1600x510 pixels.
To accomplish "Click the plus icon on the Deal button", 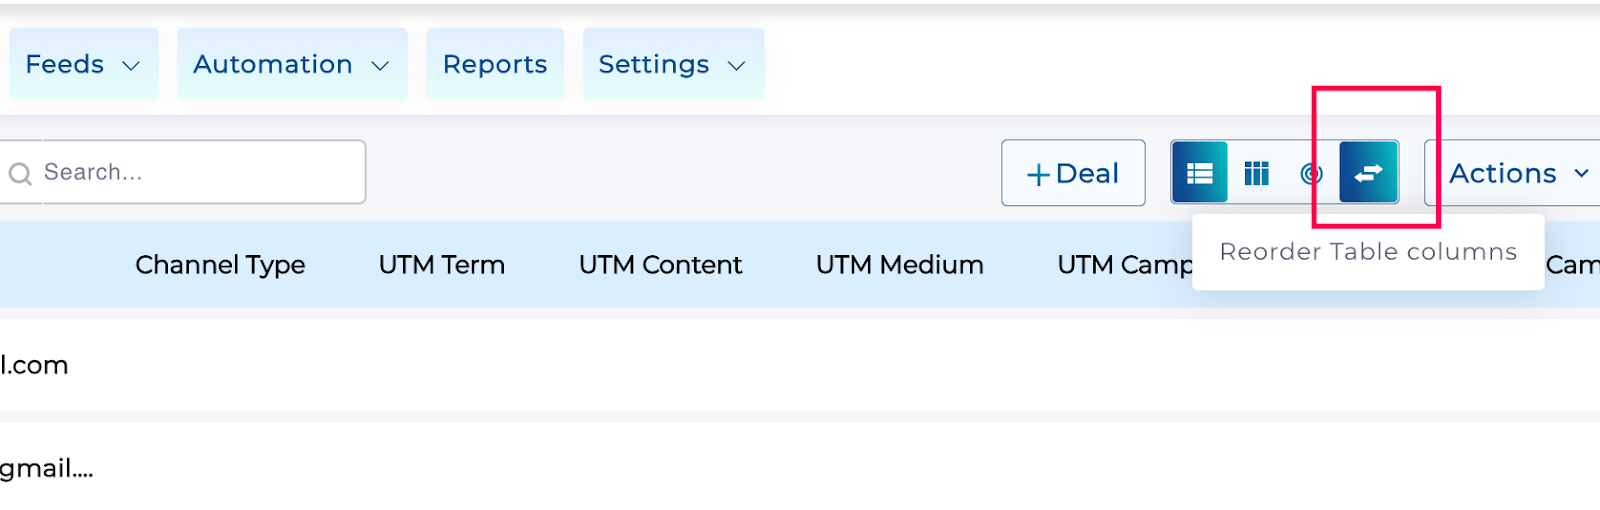I will pos(1038,175).
